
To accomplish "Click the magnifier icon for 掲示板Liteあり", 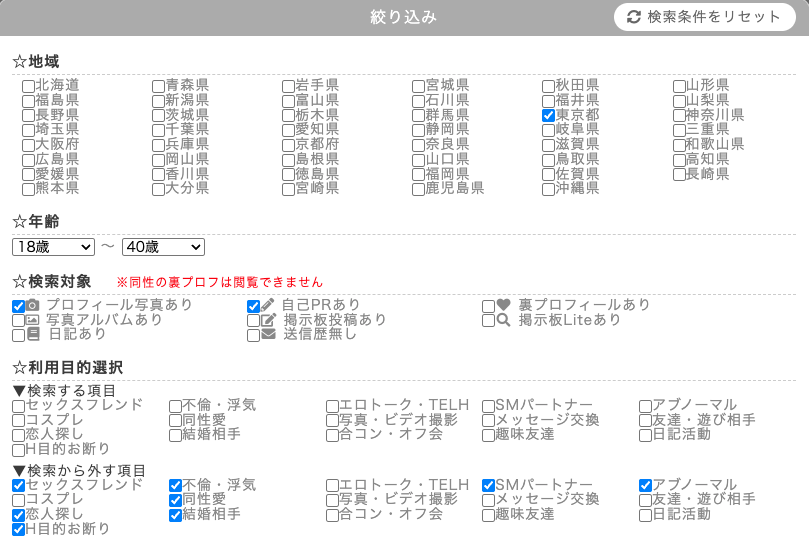I will tap(503, 320).
